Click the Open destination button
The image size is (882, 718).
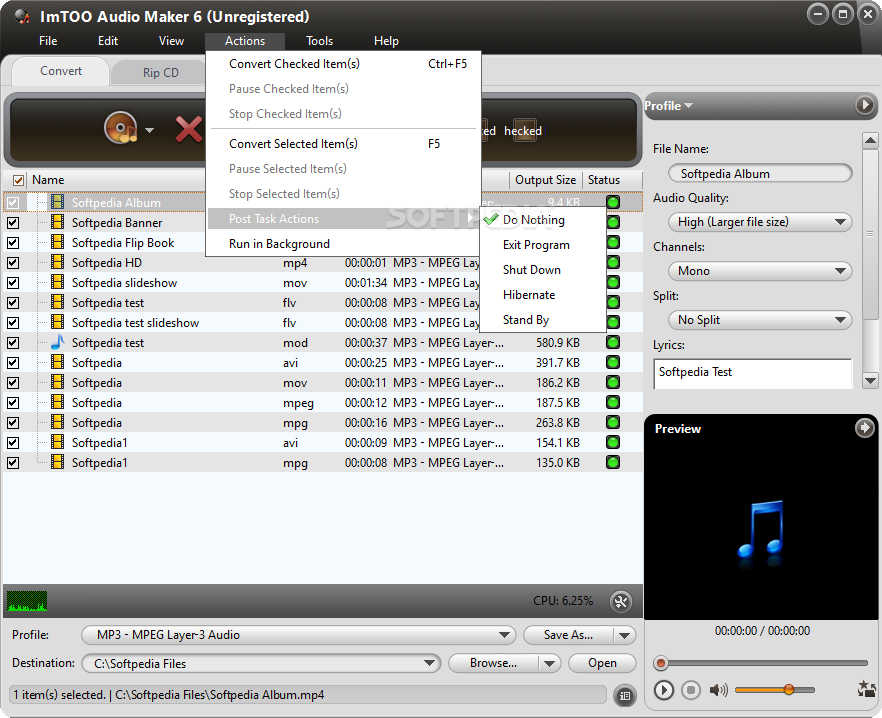click(x=602, y=663)
